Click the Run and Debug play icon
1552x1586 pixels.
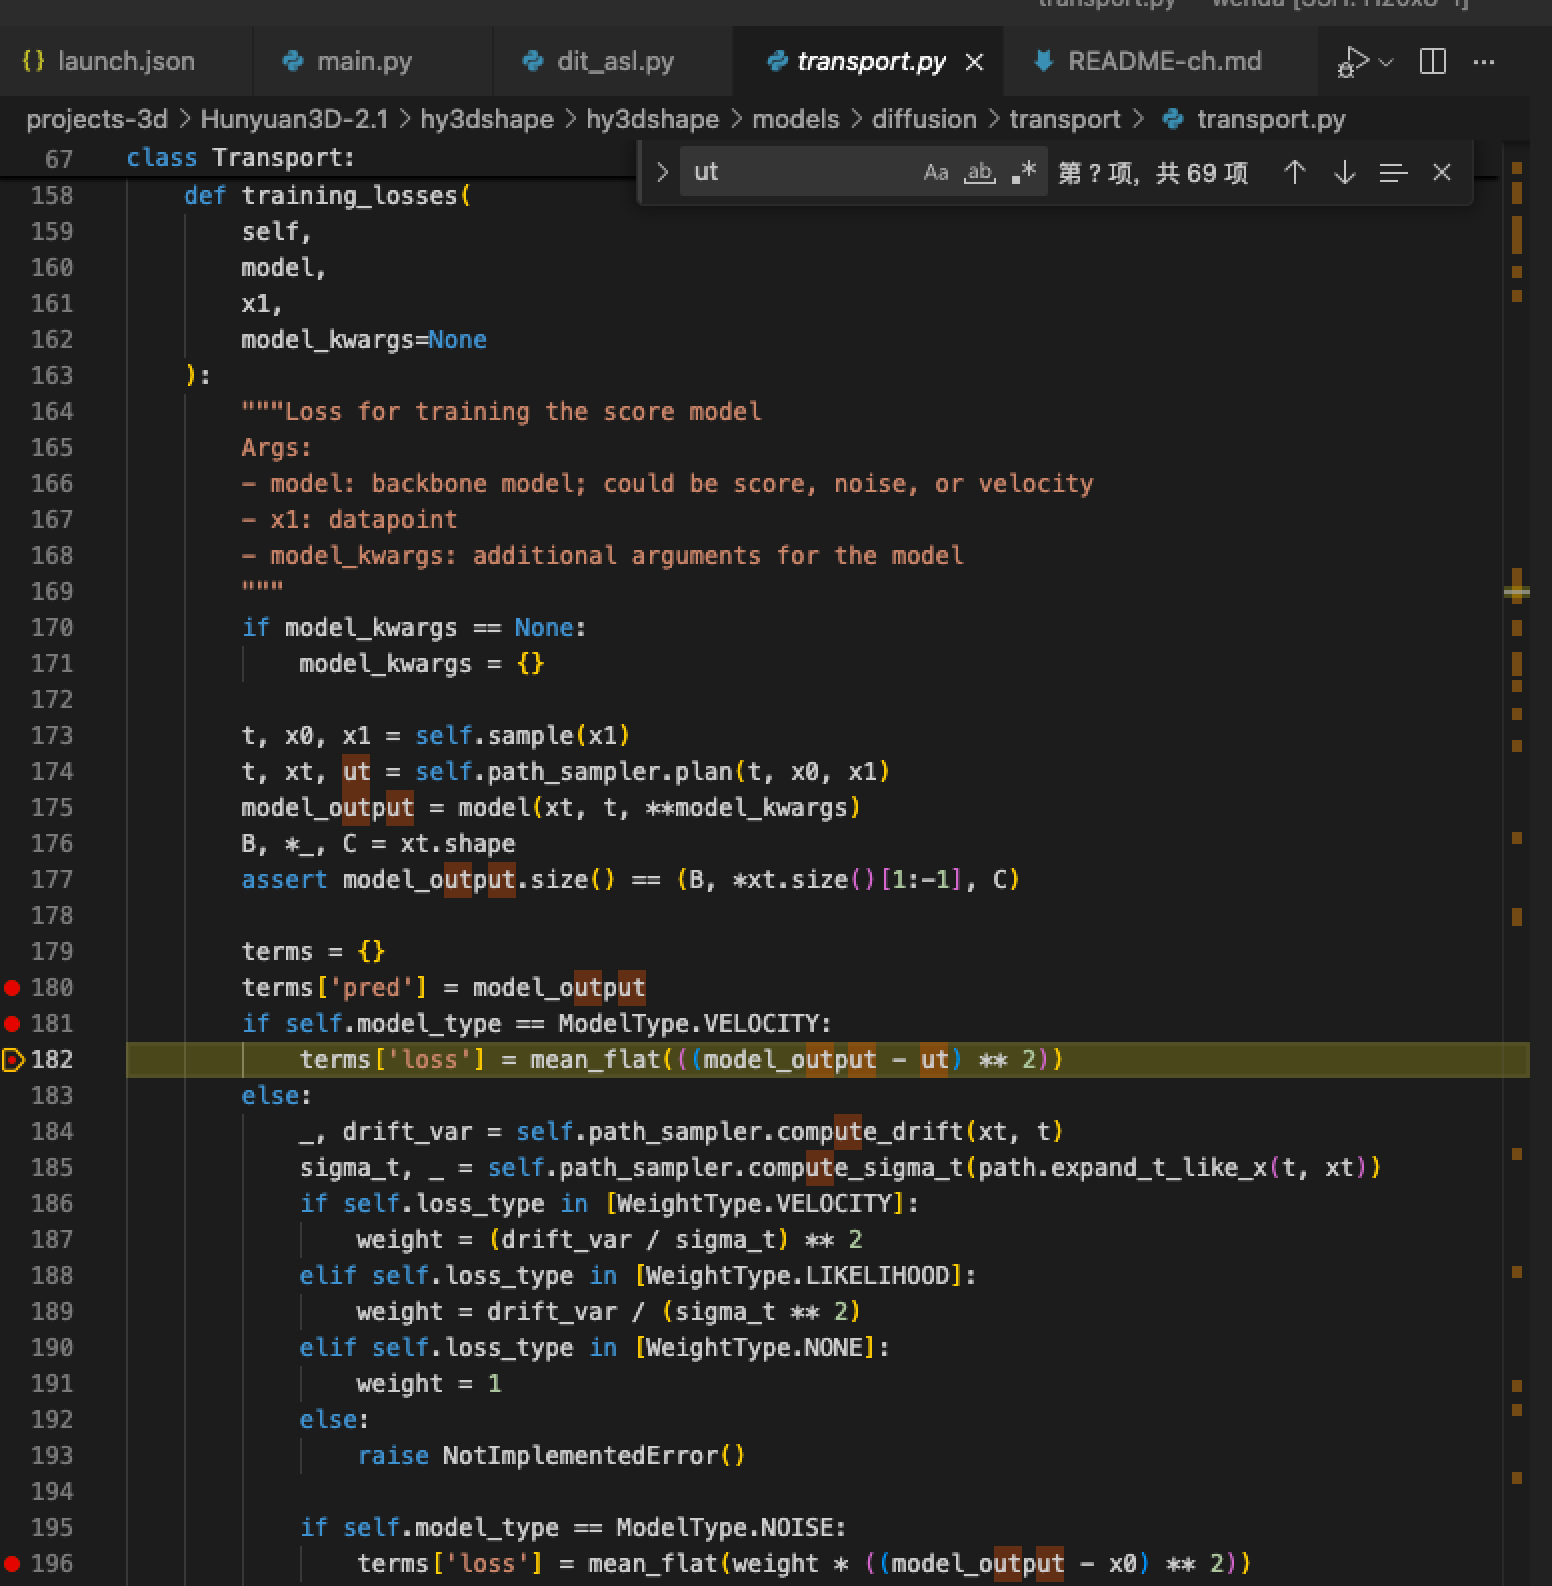(1352, 62)
